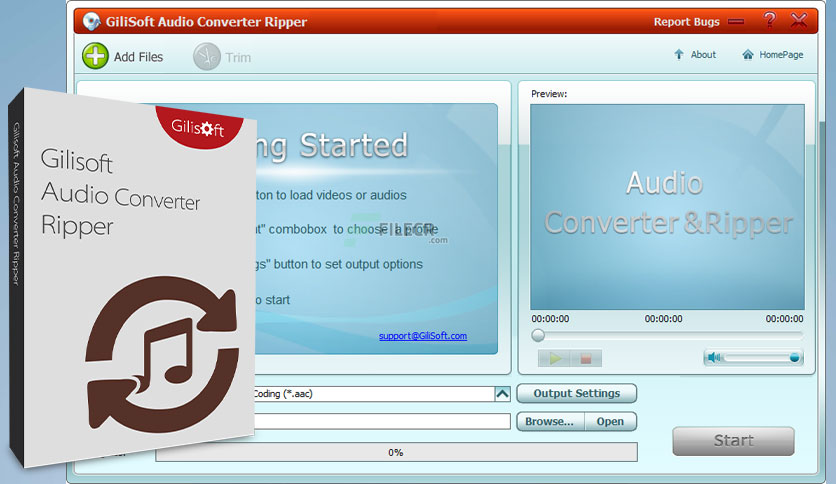The height and width of the screenshot is (484, 836).
Task: Click the Add Files text label
Action: point(138,57)
